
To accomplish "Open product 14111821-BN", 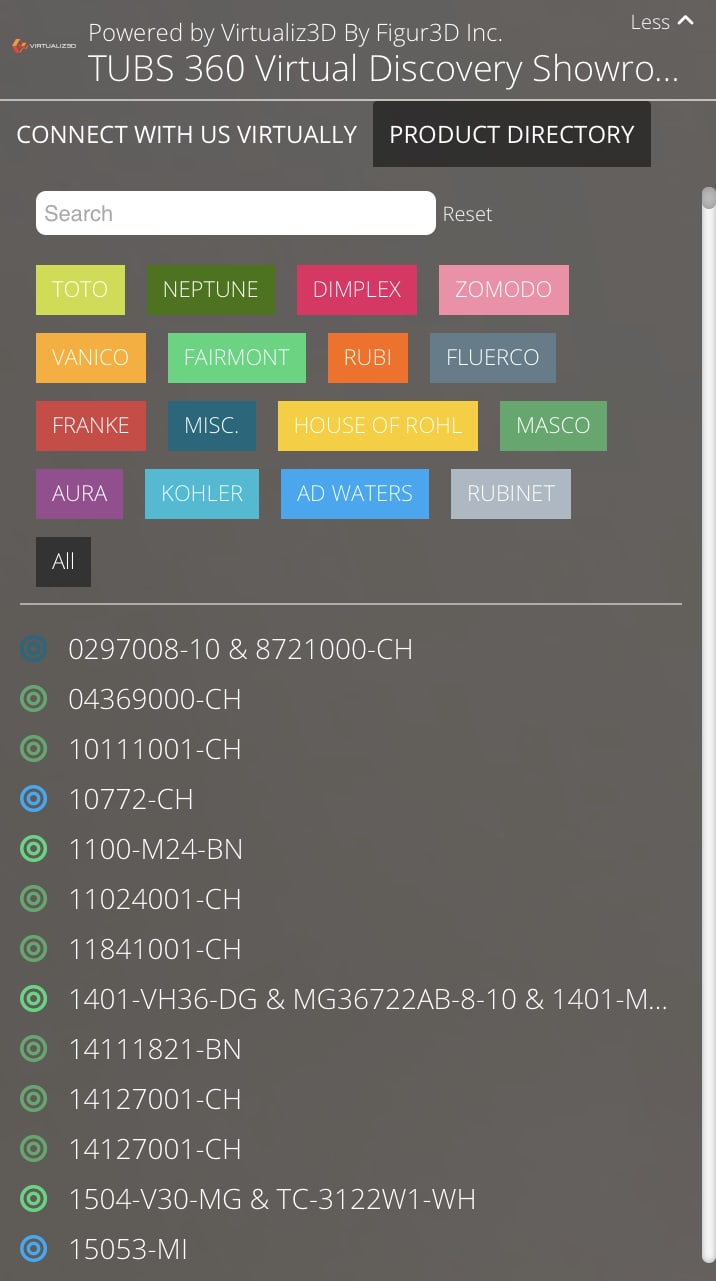I will click(x=155, y=1049).
